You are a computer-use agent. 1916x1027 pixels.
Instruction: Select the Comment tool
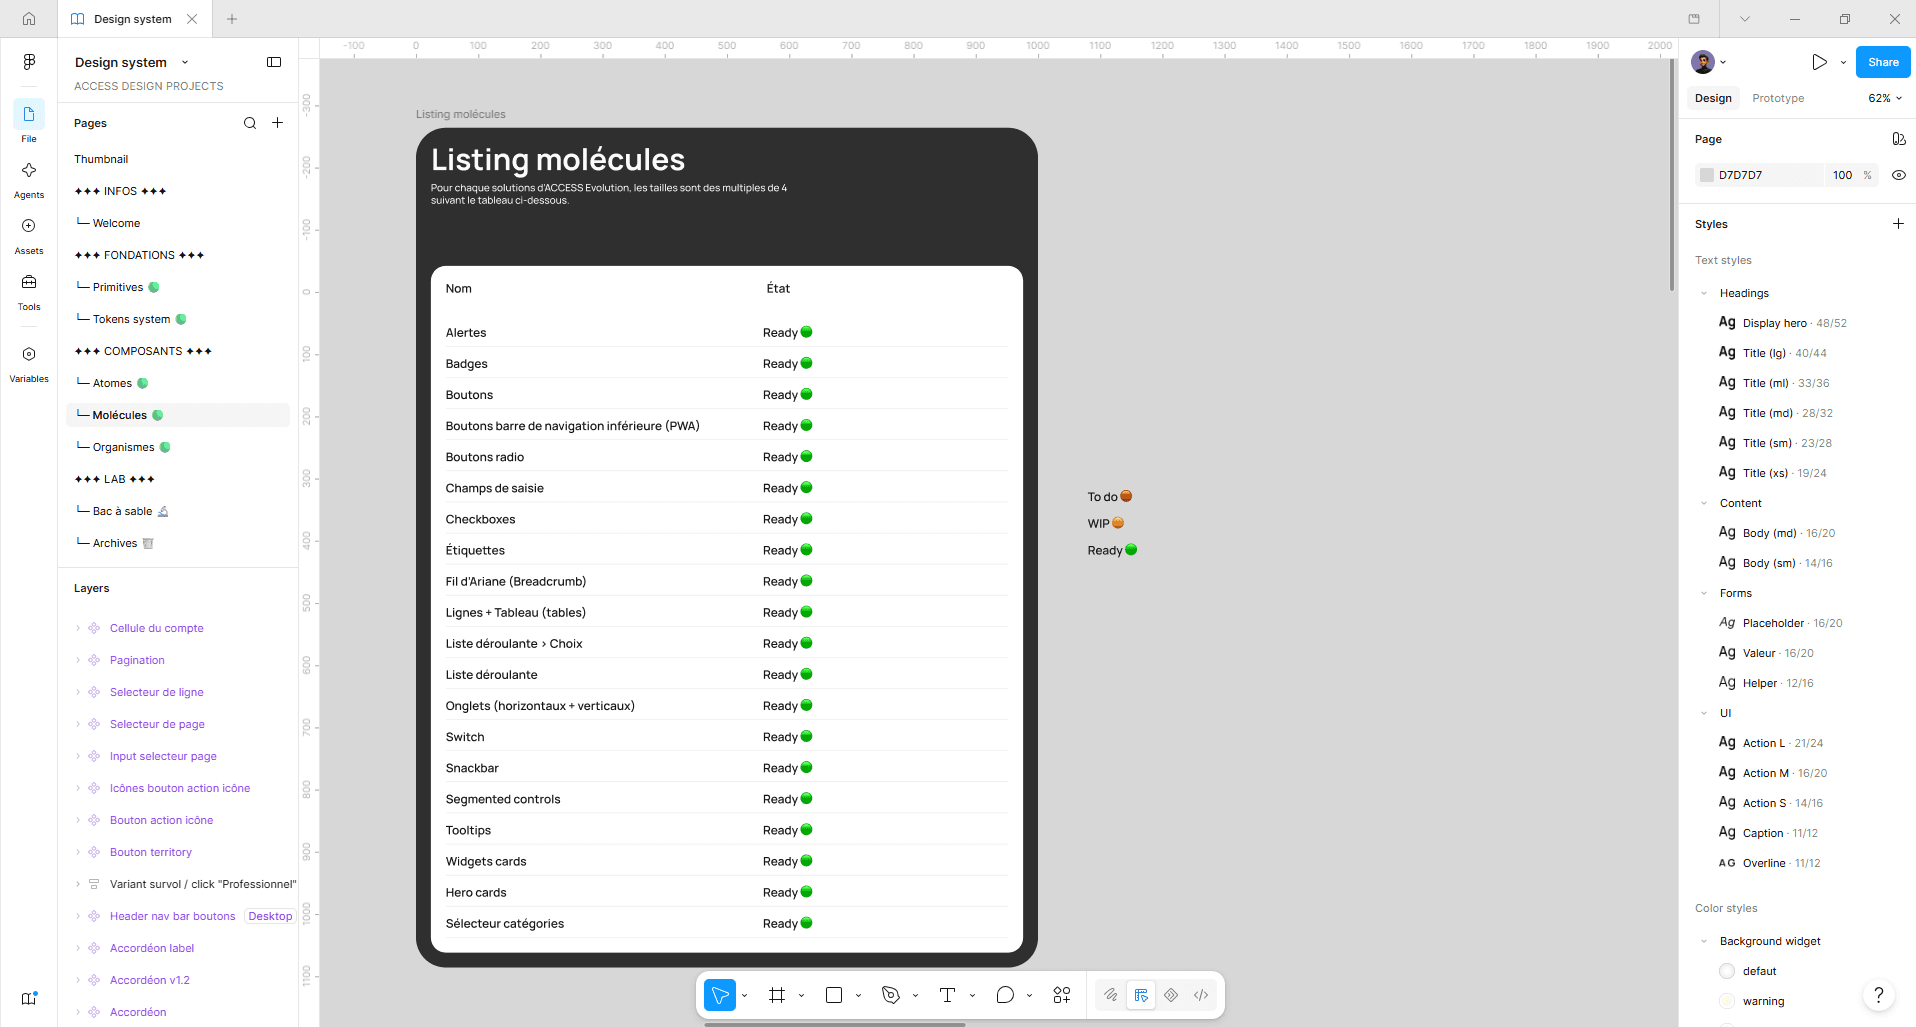pos(1005,995)
